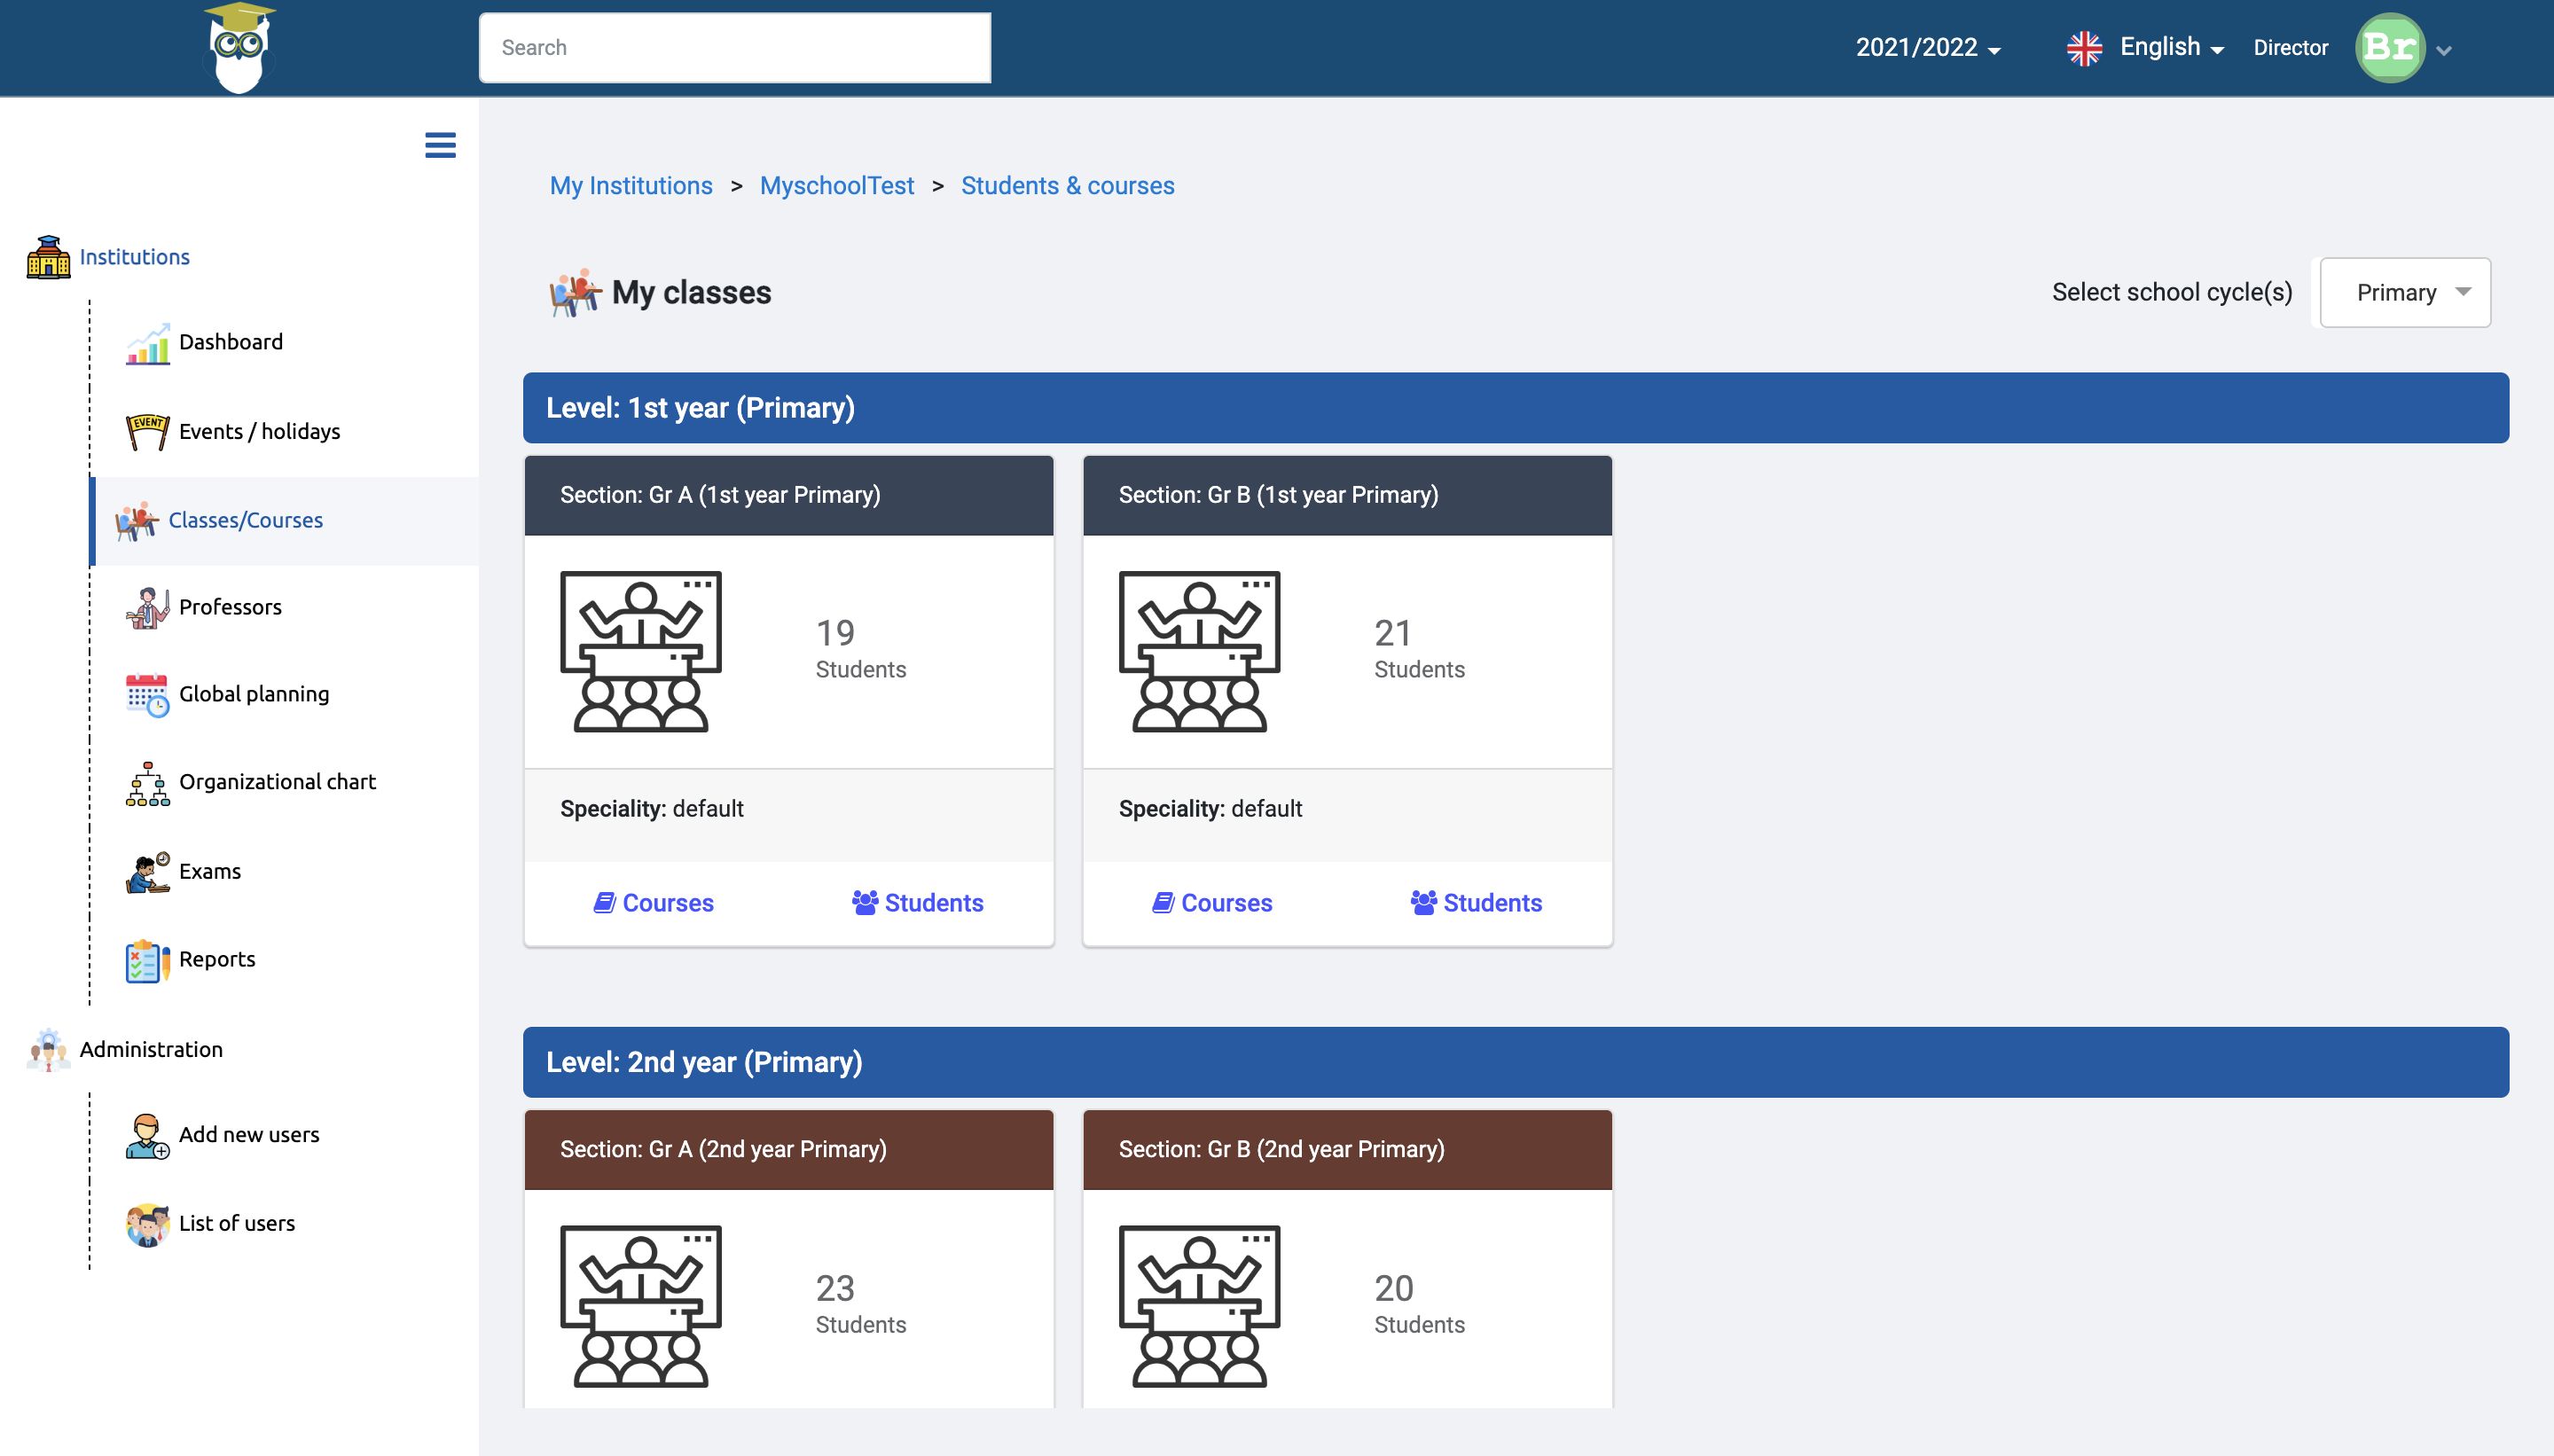
Task: Open Courses for Gr B 1st year
Action: click(x=1212, y=903)
